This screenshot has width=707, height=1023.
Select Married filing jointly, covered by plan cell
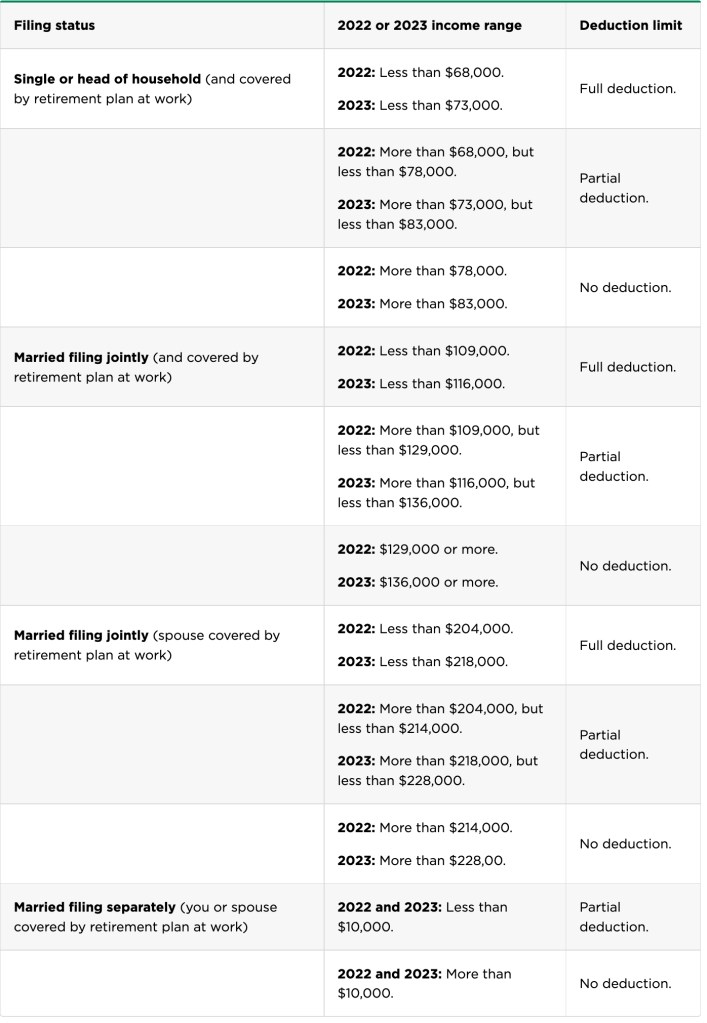click(x=136, y=367)
